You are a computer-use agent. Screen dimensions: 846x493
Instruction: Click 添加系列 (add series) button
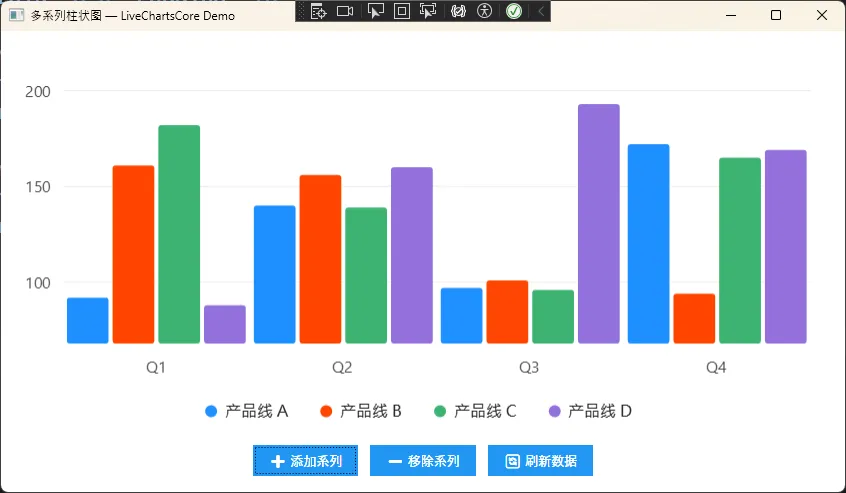pyautogui.click(x=306, y=461)
